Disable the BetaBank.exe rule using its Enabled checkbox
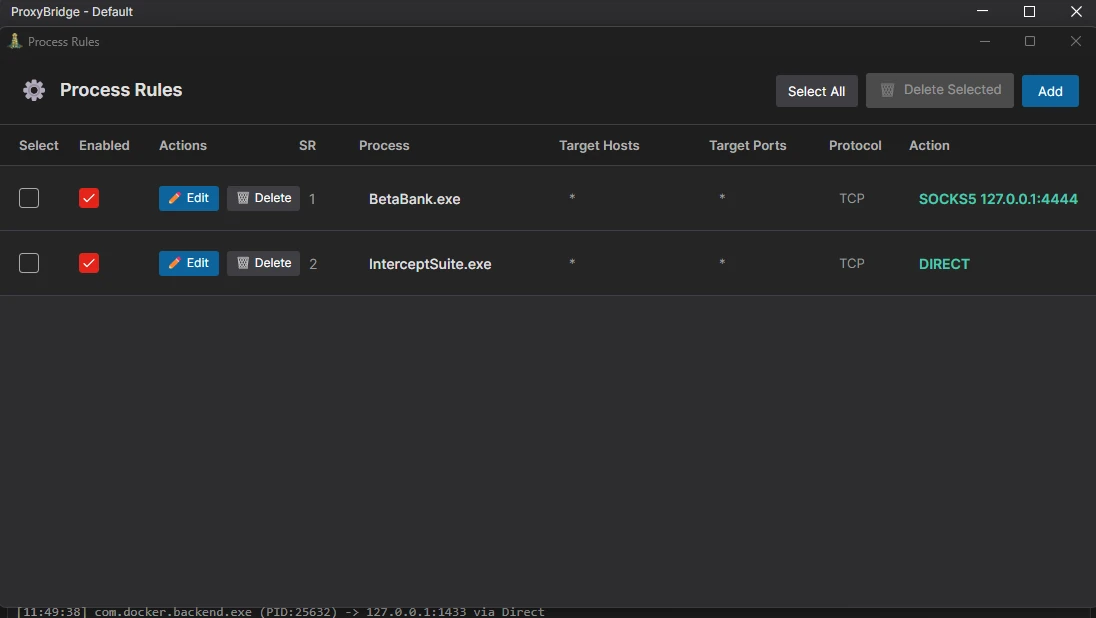Screen dimensions: 1096x618 [89, 198]
